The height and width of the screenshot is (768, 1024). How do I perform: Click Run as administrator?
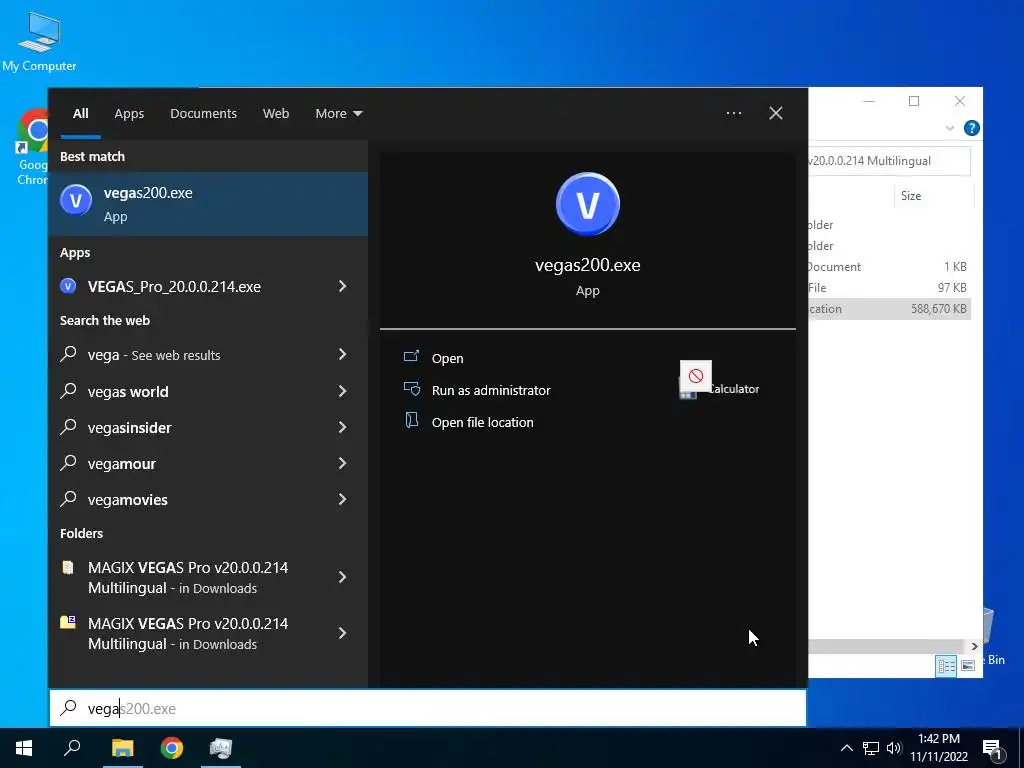click(491, 390)
